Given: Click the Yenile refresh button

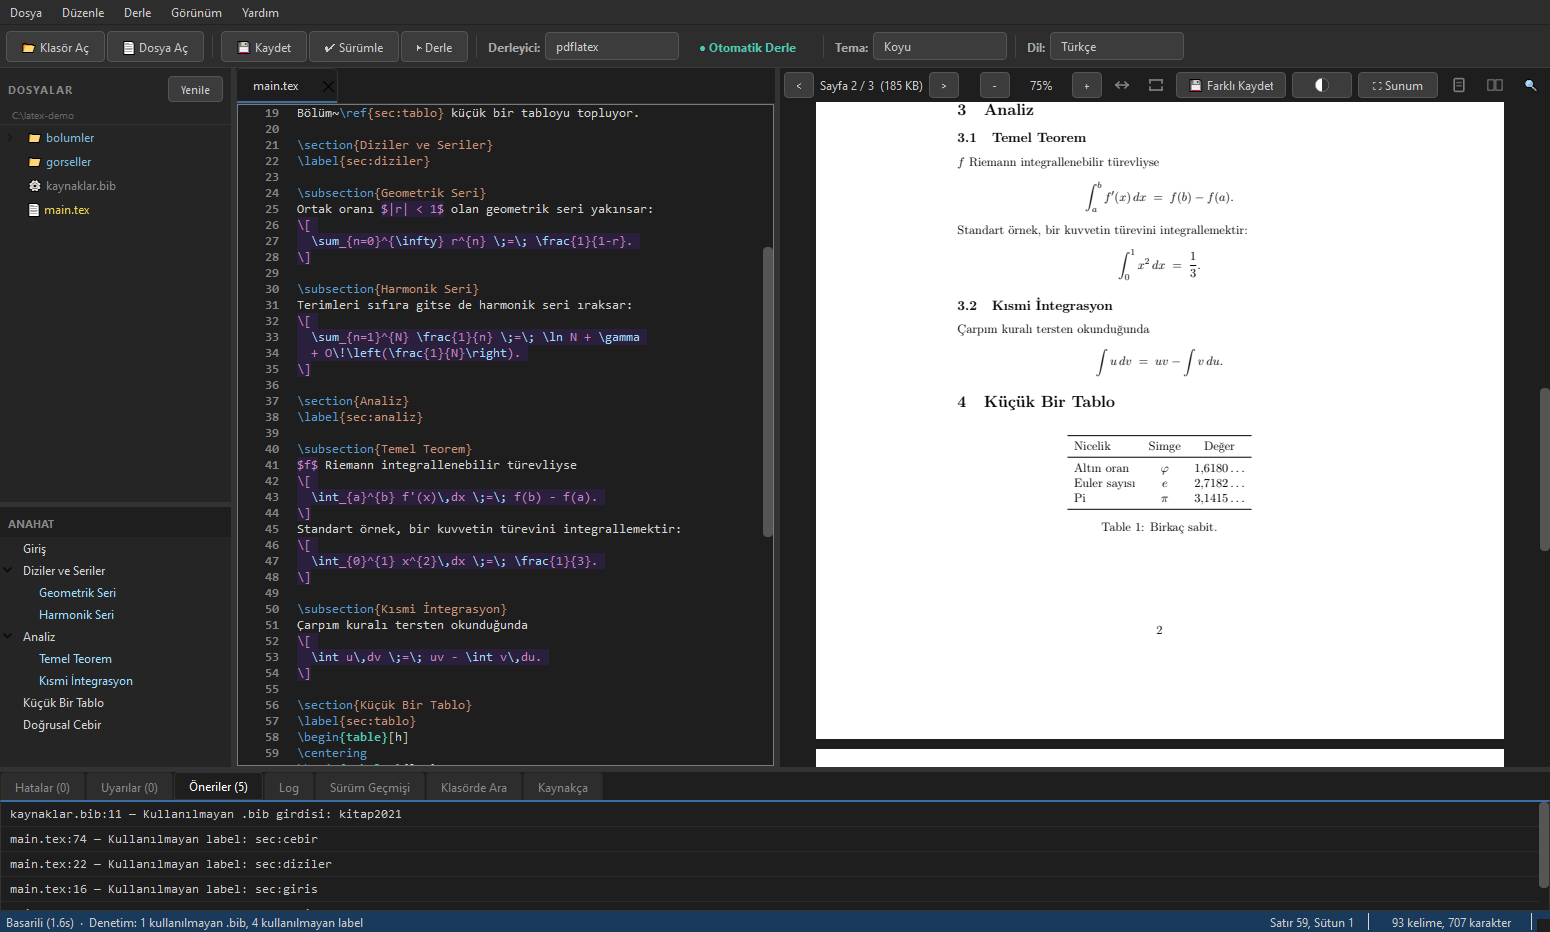Looking at the screenshot, I should click(x=195, y=90).
